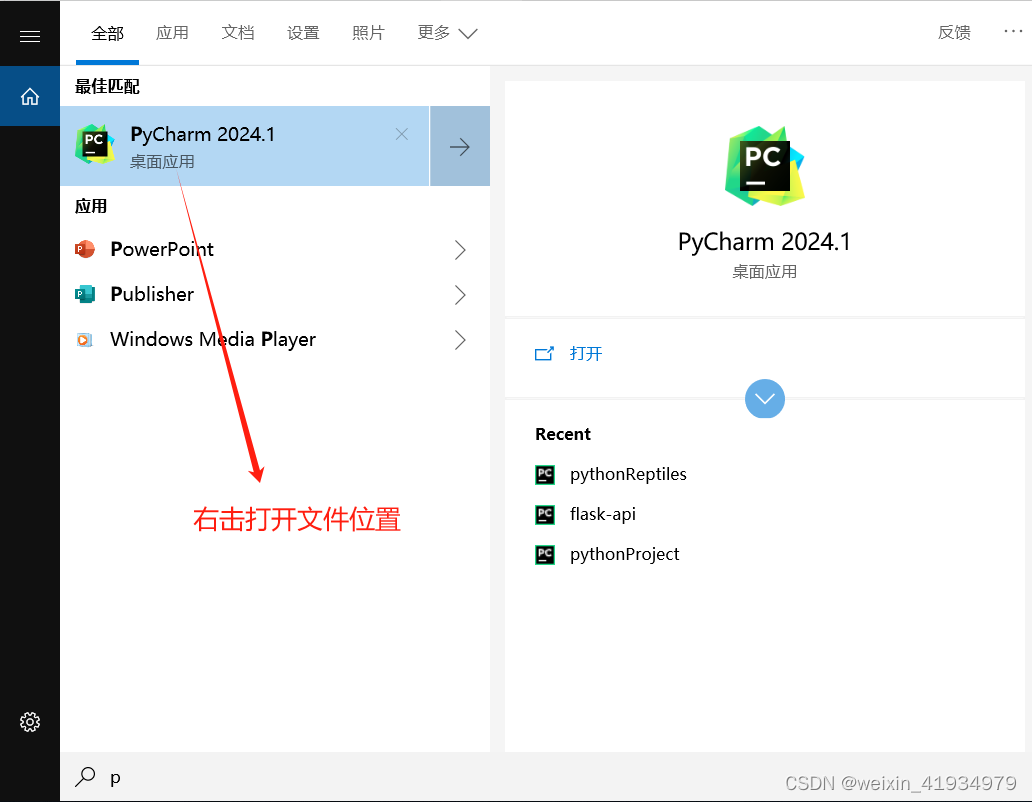Click the Publisher app icon

click(x=84, y=294)
